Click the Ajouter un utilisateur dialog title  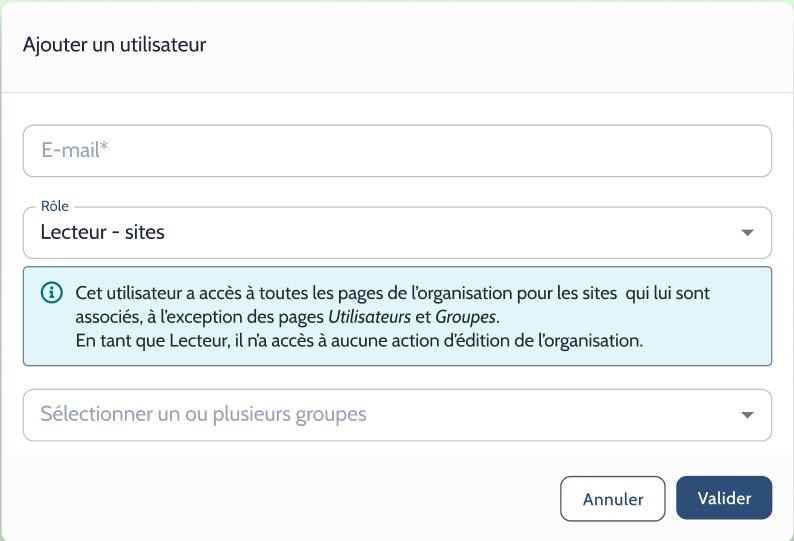[x=114, y=45]
